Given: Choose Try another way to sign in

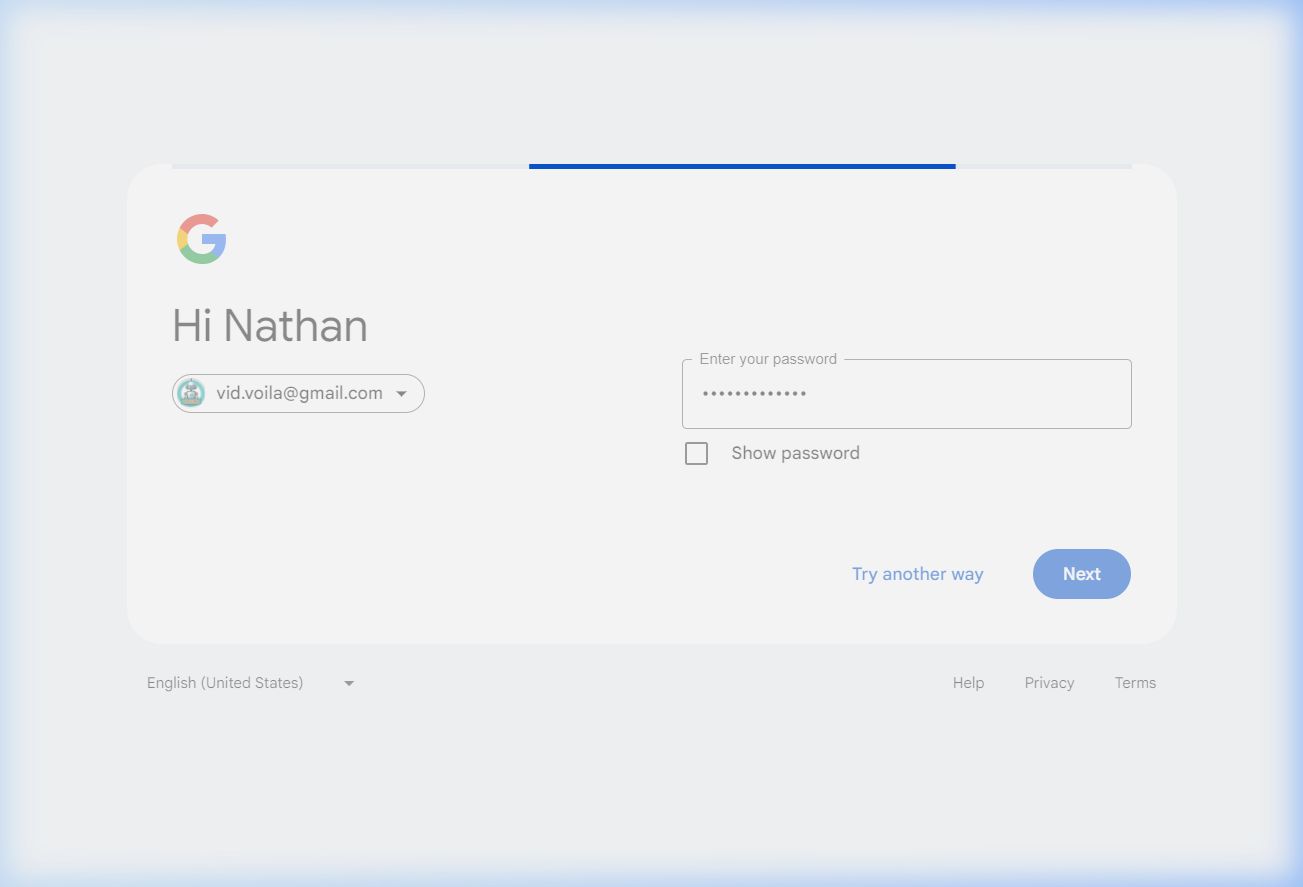Looking at the screenshot, I should click(917, 574).
